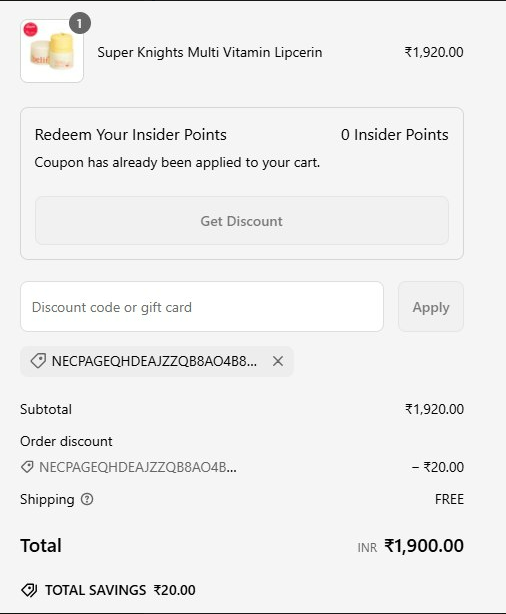Click the TOTAL SAVINGS ₹20.00 text
This screenshot has width=506, height=614.
tap(120, 590)
